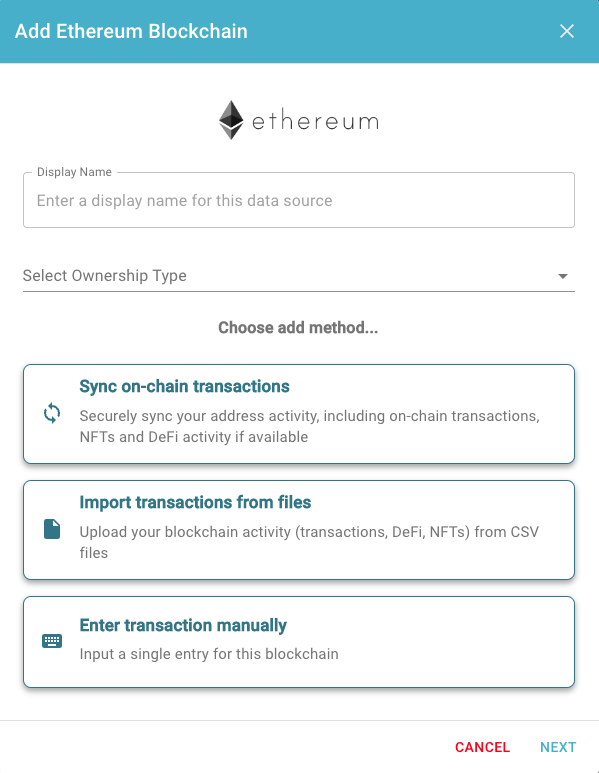Pick the Enter transaction manually heading

pyautogui.click(x=183, y=625)
